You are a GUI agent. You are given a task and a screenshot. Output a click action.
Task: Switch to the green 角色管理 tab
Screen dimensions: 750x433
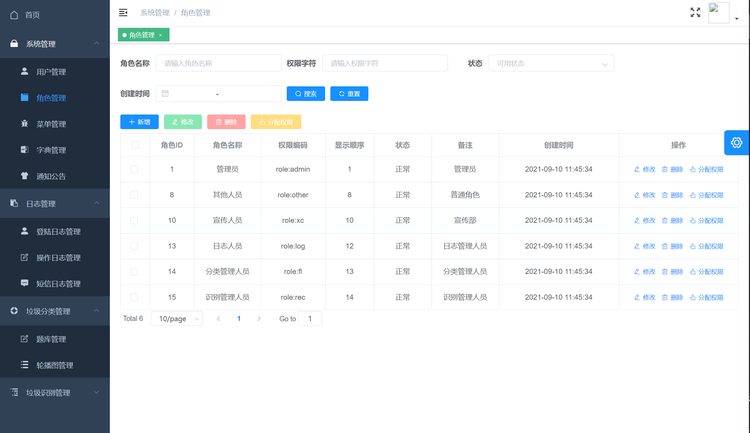142,35
